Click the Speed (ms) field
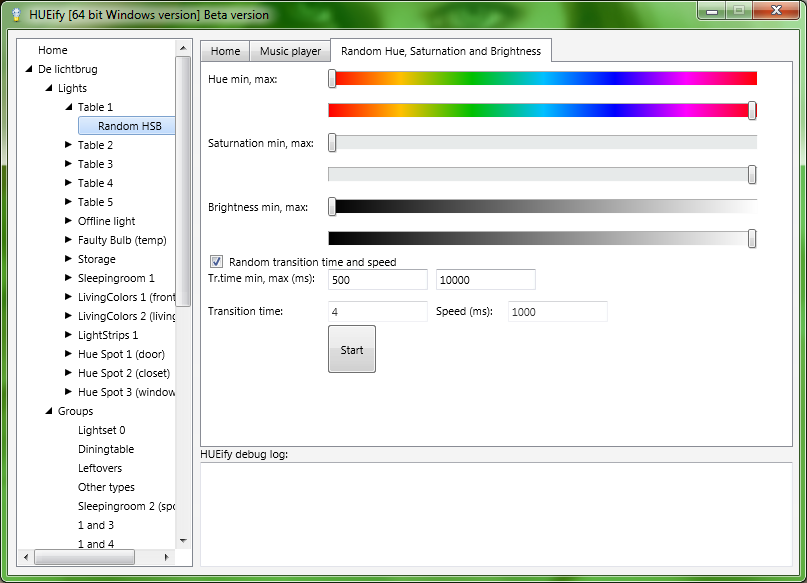 pyautogui.click(x=558, y=312)
